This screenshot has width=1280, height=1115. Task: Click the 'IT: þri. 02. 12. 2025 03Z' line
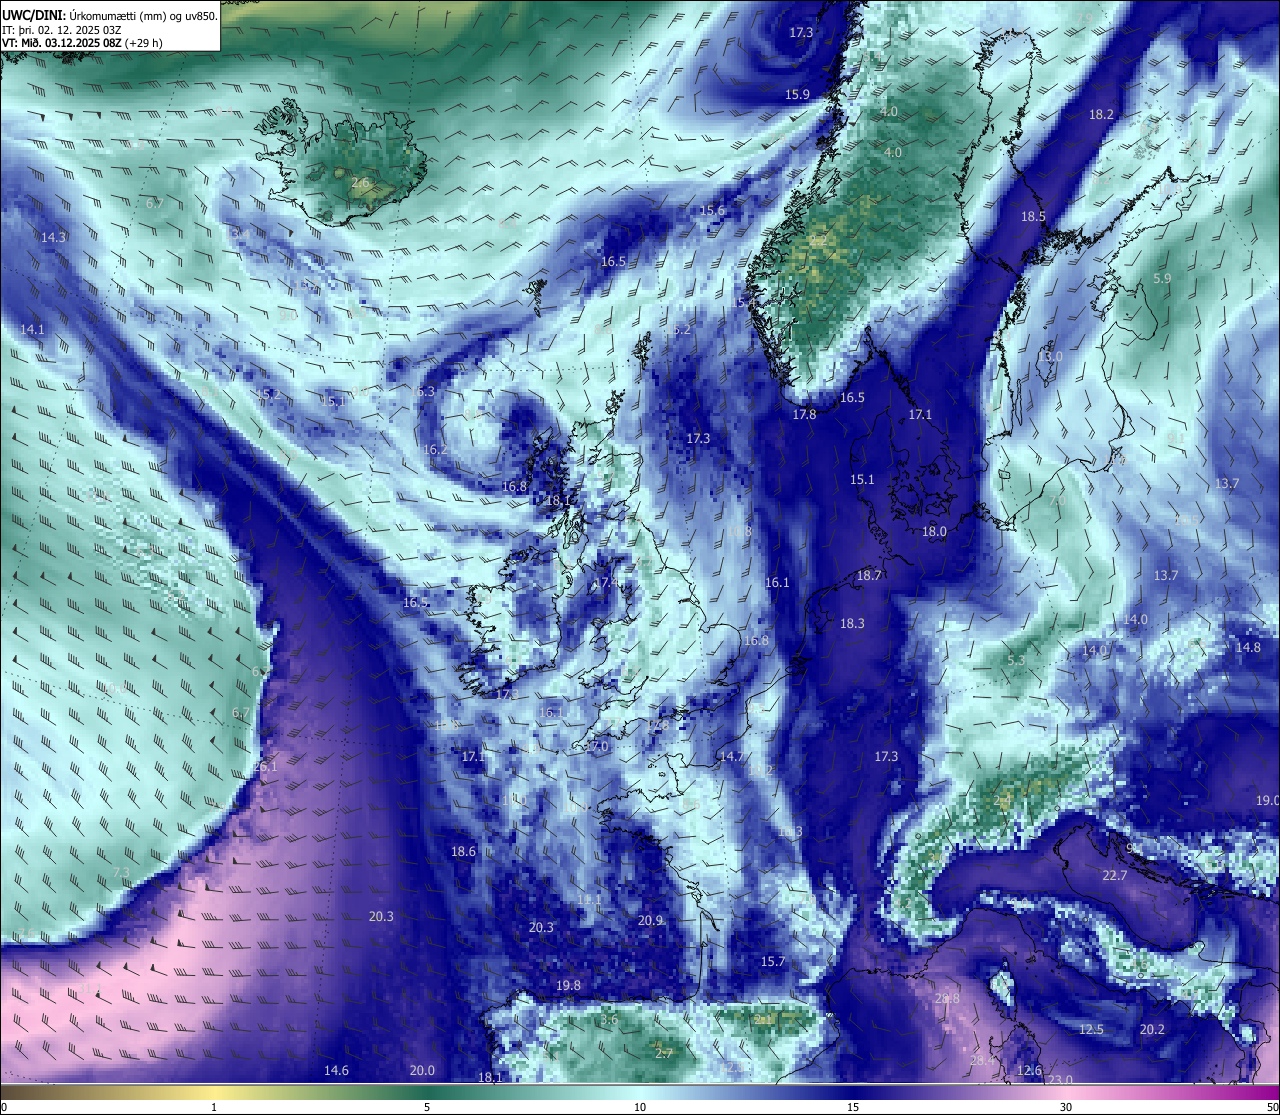tap(62, 30)
